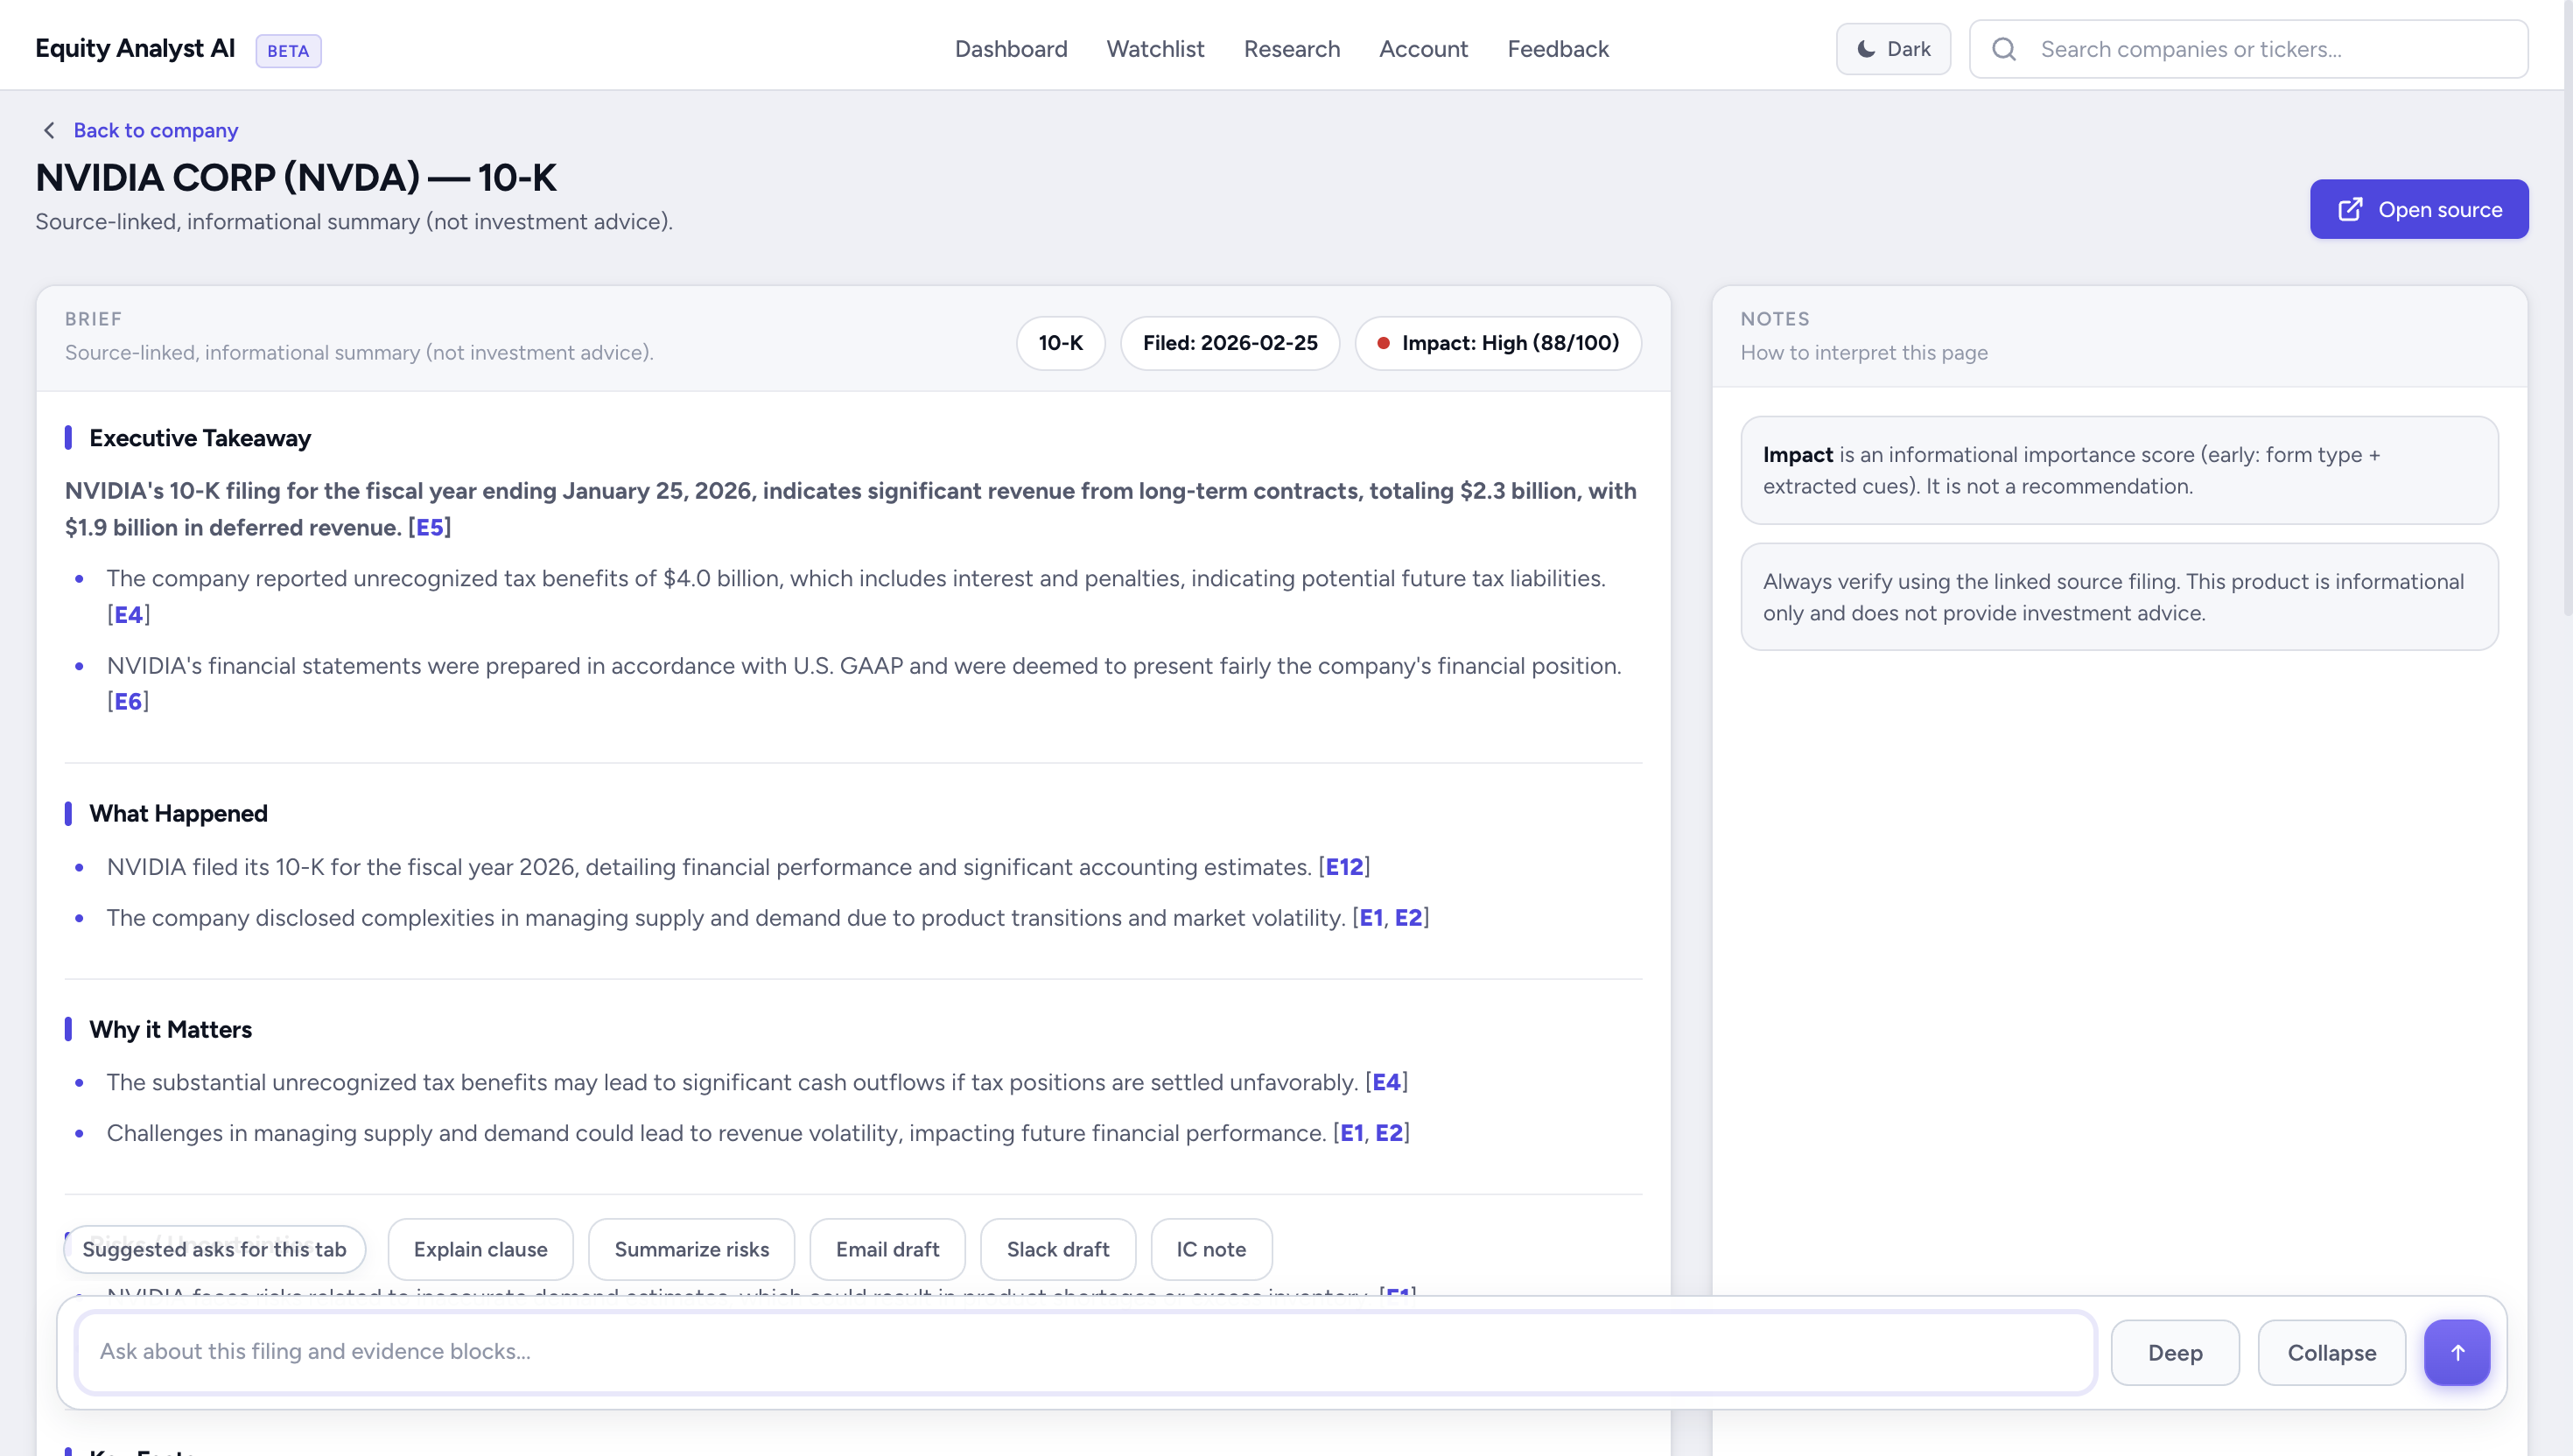Open the E12 evidence reference
This screenshot has width=2573, height=1456.
coord(1343,867)
